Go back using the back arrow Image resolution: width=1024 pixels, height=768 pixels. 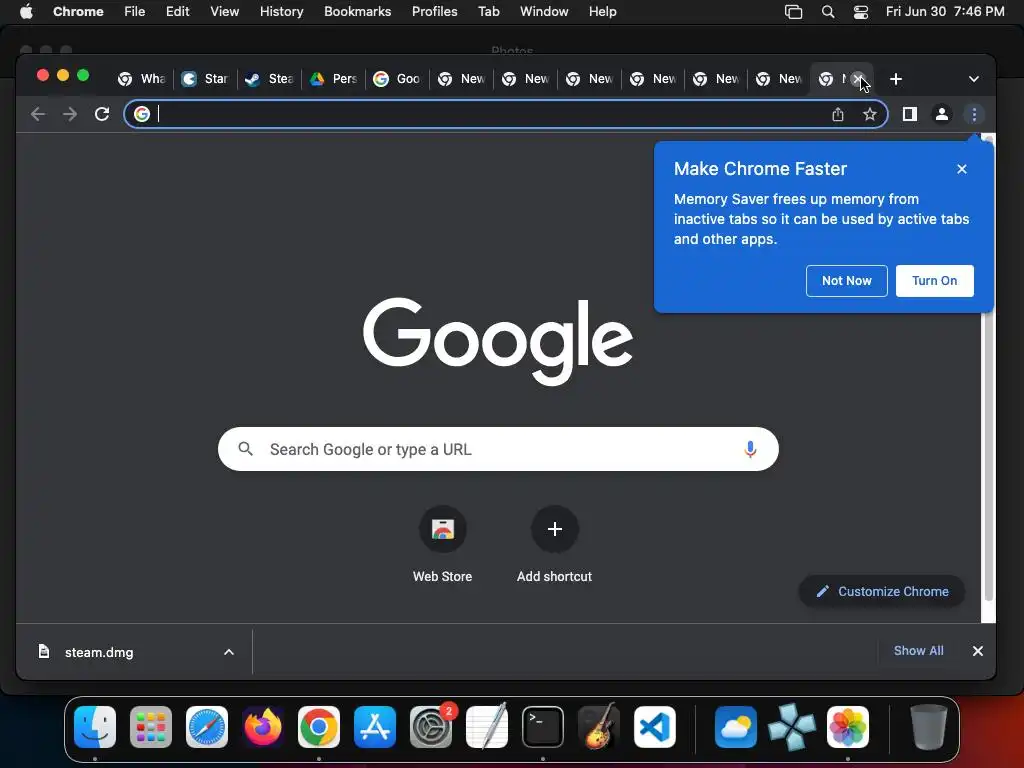[38, 114]
